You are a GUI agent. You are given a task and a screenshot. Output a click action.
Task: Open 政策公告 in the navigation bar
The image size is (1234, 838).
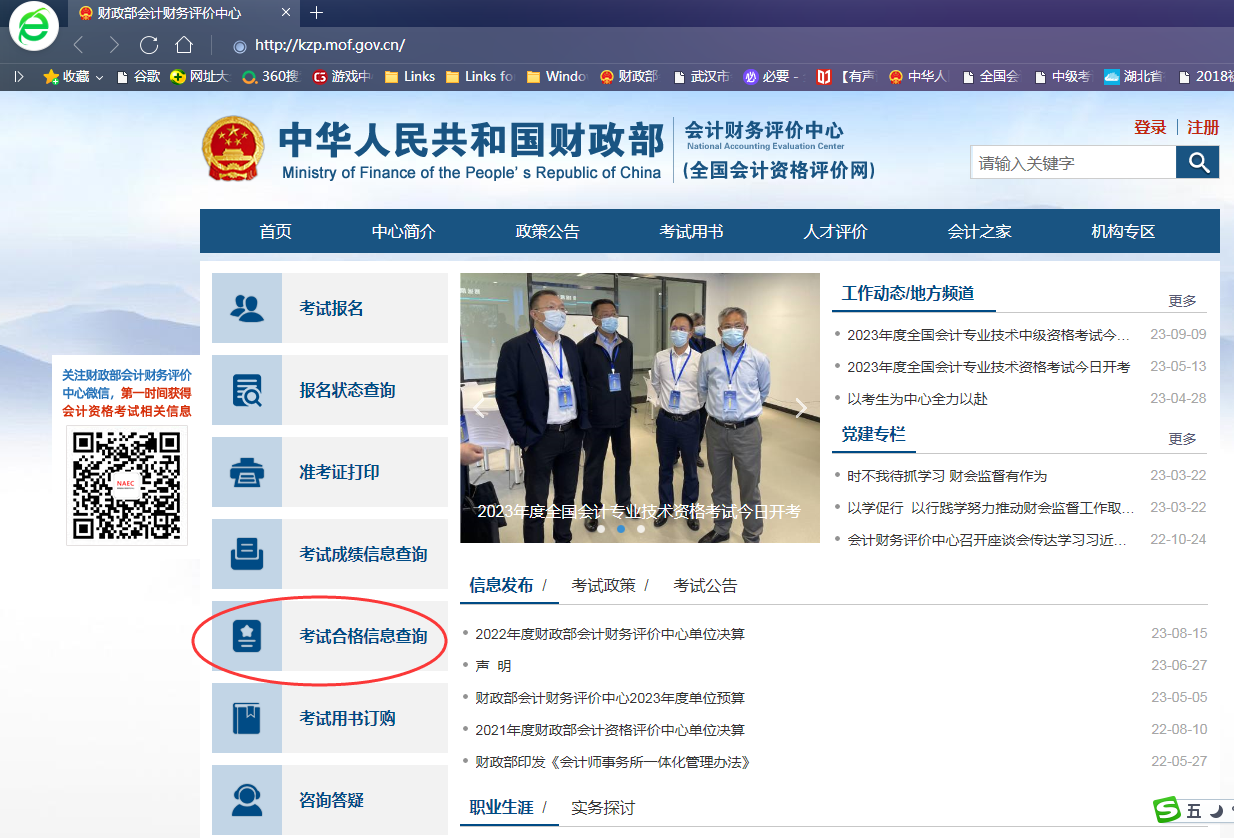pos(547,231)
